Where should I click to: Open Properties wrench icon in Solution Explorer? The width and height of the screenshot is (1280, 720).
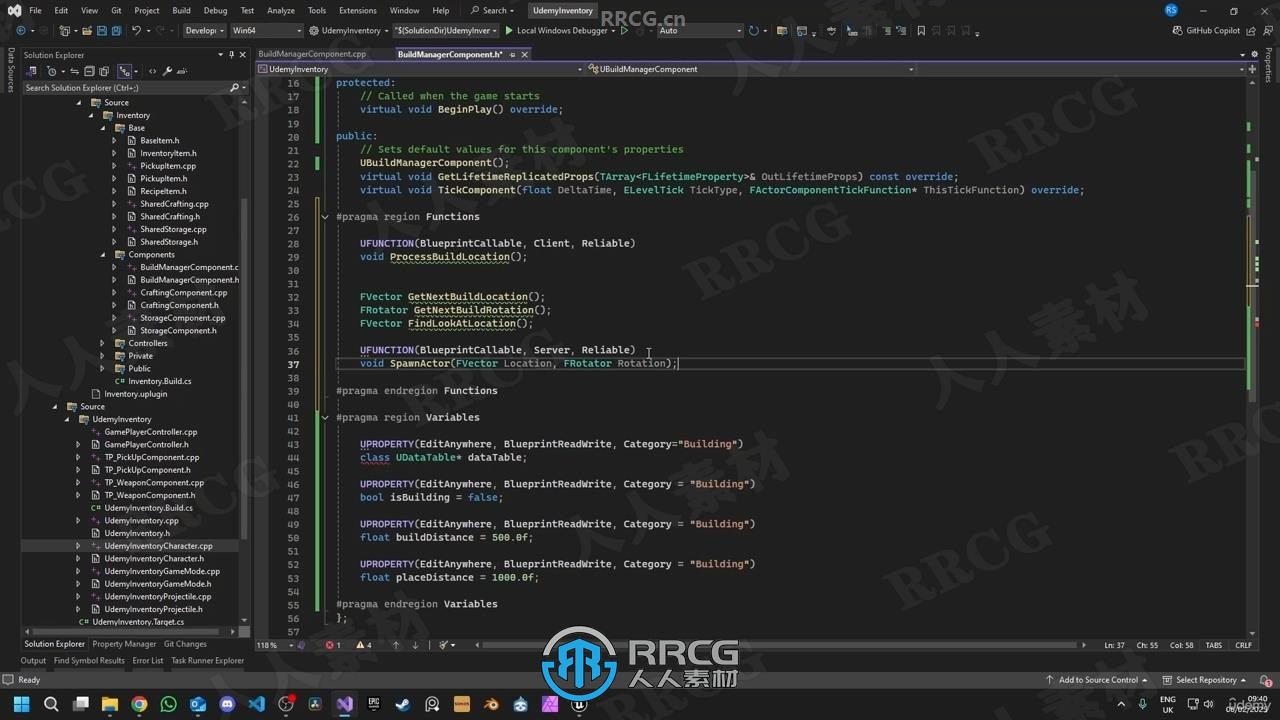(167, 71)
